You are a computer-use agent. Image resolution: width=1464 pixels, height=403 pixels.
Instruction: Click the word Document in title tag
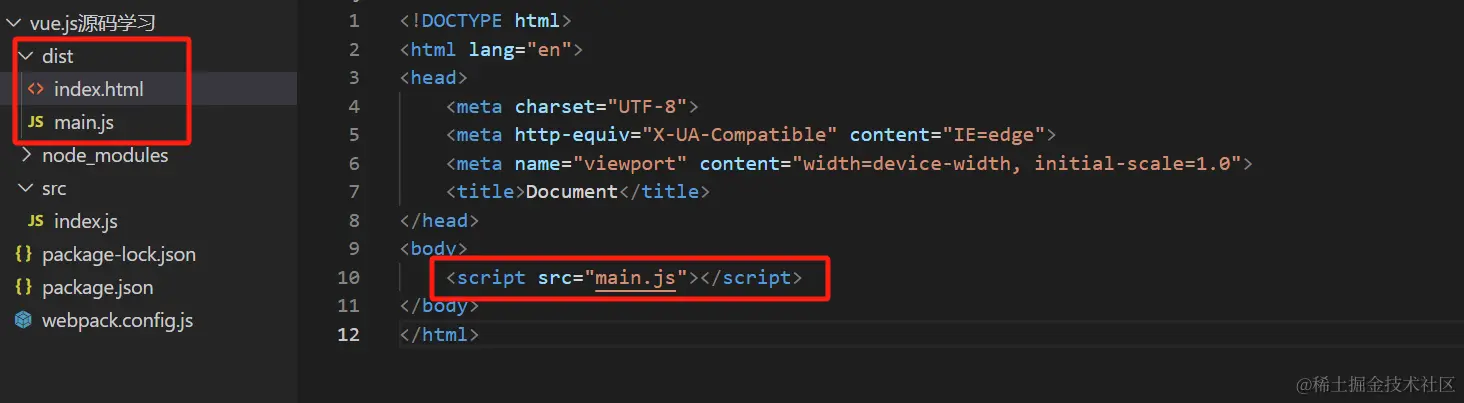point(572,191)
